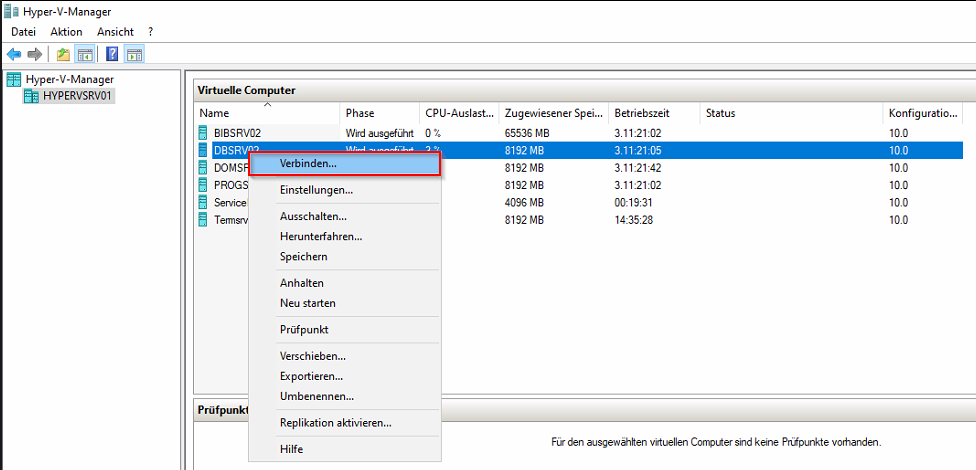Click BIBSRV02 CPU usage 0 %

[x=433, y=133]
